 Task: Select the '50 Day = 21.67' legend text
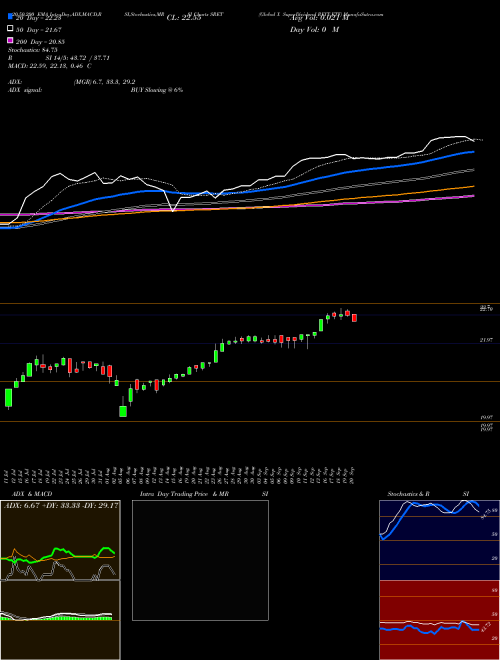[39, 29]
